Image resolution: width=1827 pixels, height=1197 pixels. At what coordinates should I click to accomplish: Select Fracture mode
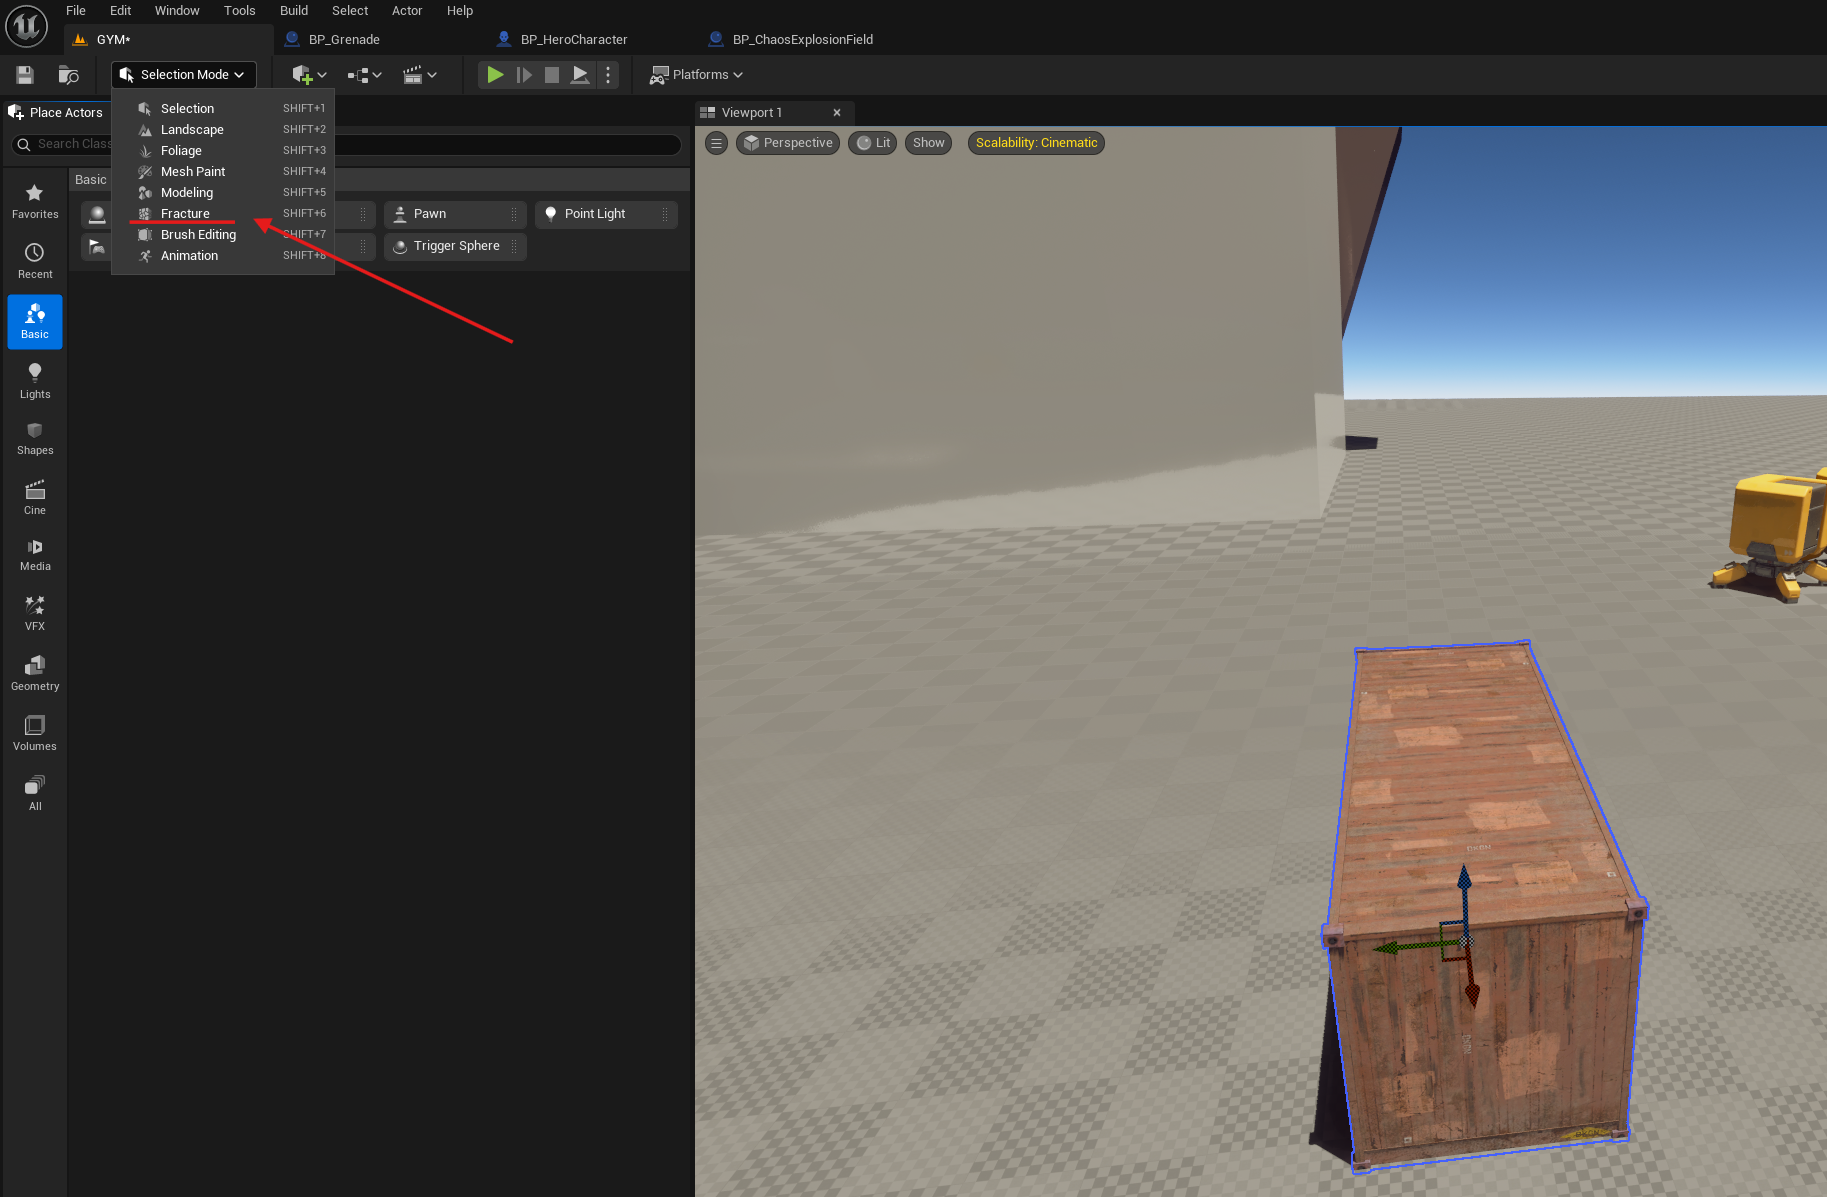tap(223, 213)
